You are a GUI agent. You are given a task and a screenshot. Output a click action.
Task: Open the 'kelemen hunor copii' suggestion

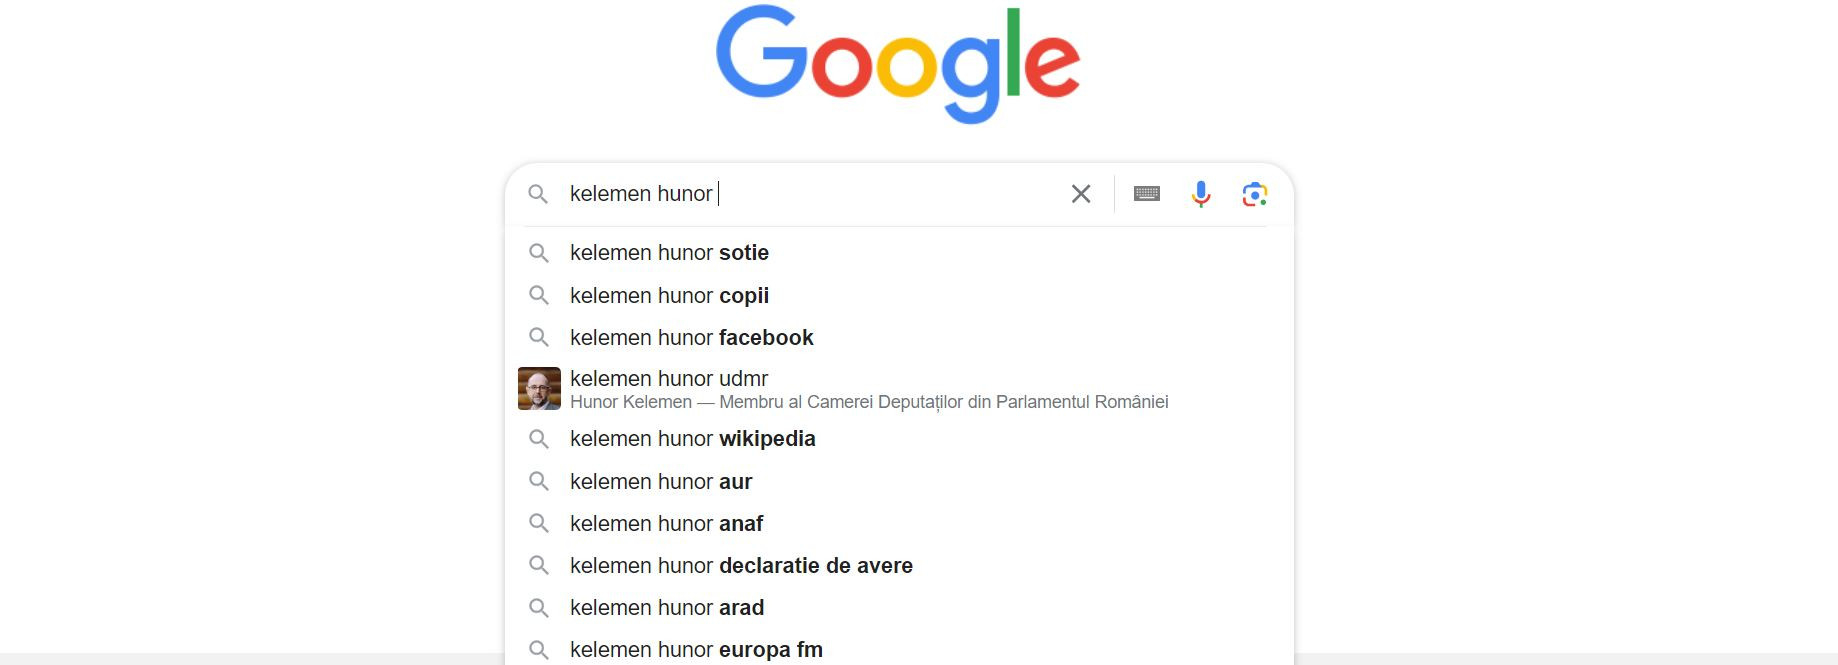(x=668, y=295)
